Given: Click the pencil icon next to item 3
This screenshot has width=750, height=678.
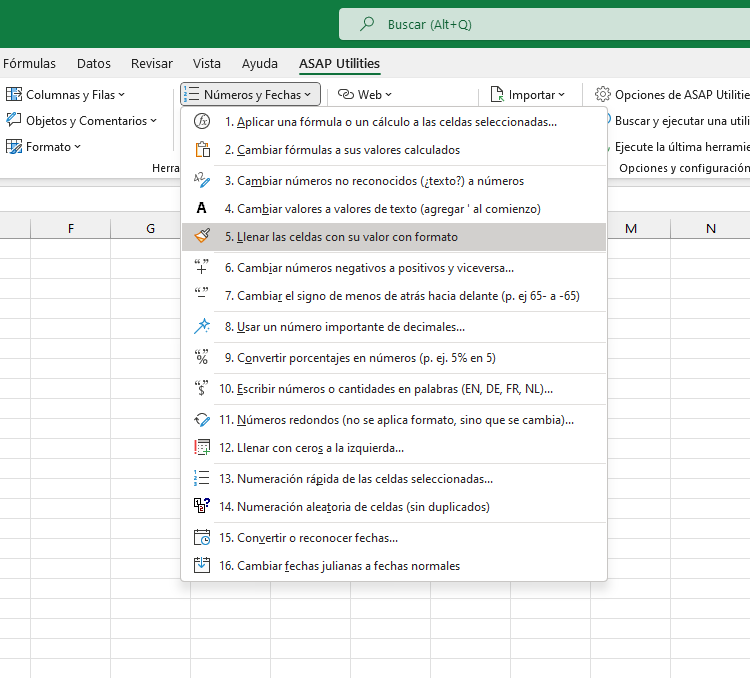Looking at the screenshot, I should point(202,180).
